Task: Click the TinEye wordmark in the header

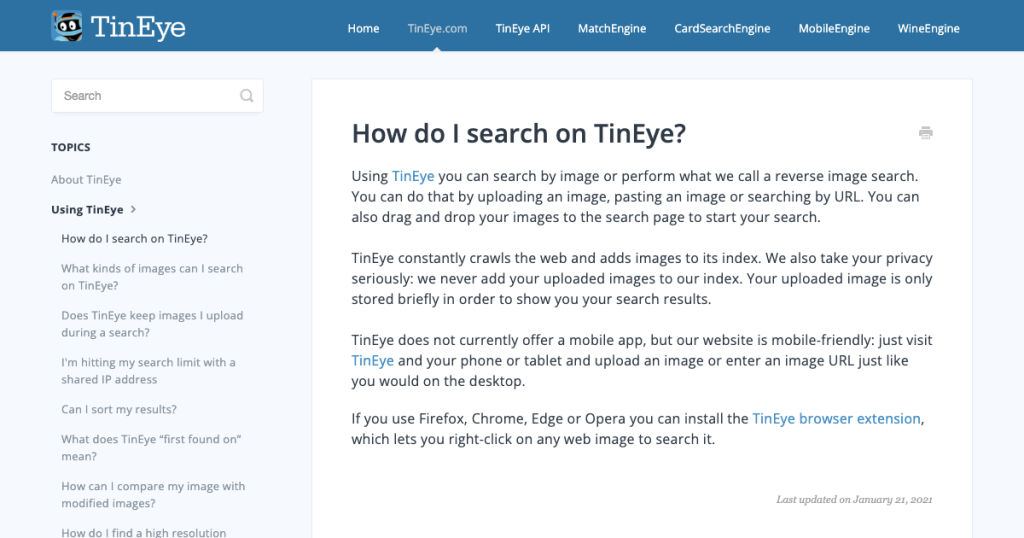Action: (138, 27)
